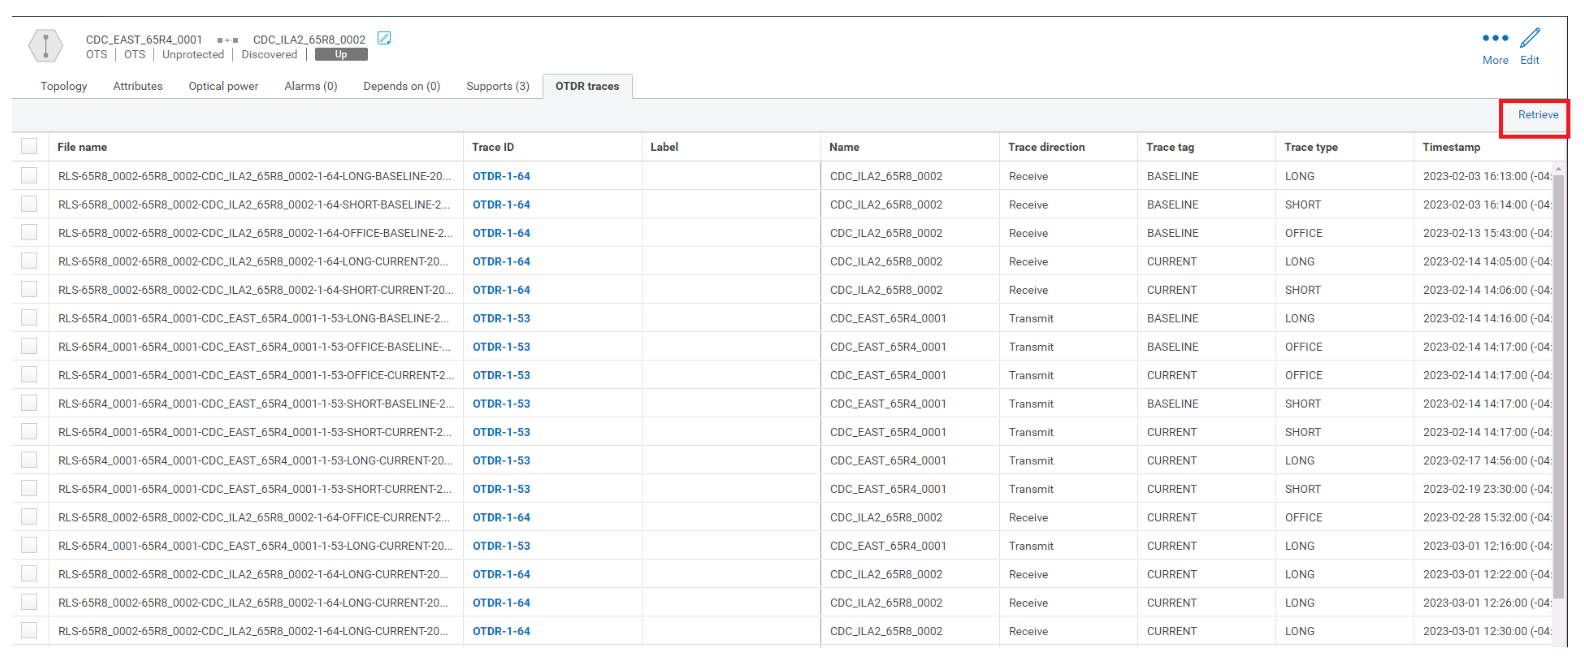Click Transmit in the 2023-02-17 14:56:00 row

pyautogui.click(x=1031, y=461)
